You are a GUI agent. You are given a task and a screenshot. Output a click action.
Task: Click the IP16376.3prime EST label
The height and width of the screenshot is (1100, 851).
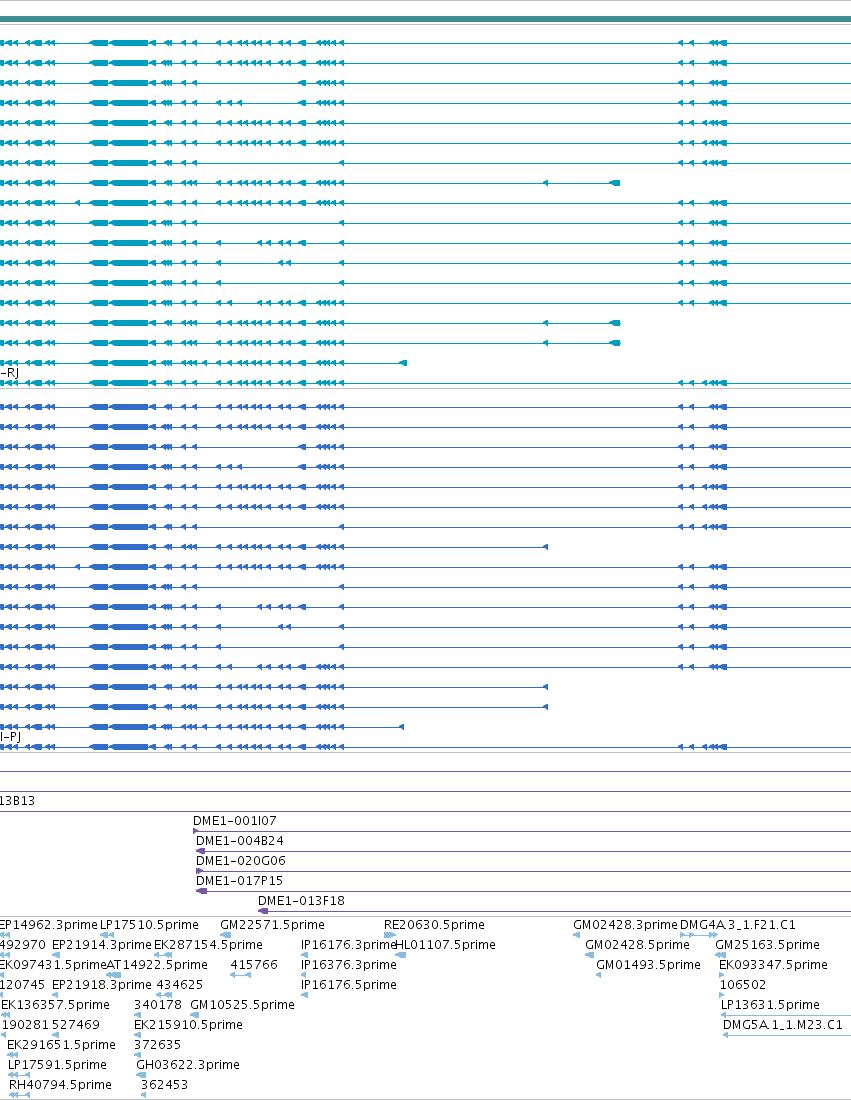(x=349, y=965)
